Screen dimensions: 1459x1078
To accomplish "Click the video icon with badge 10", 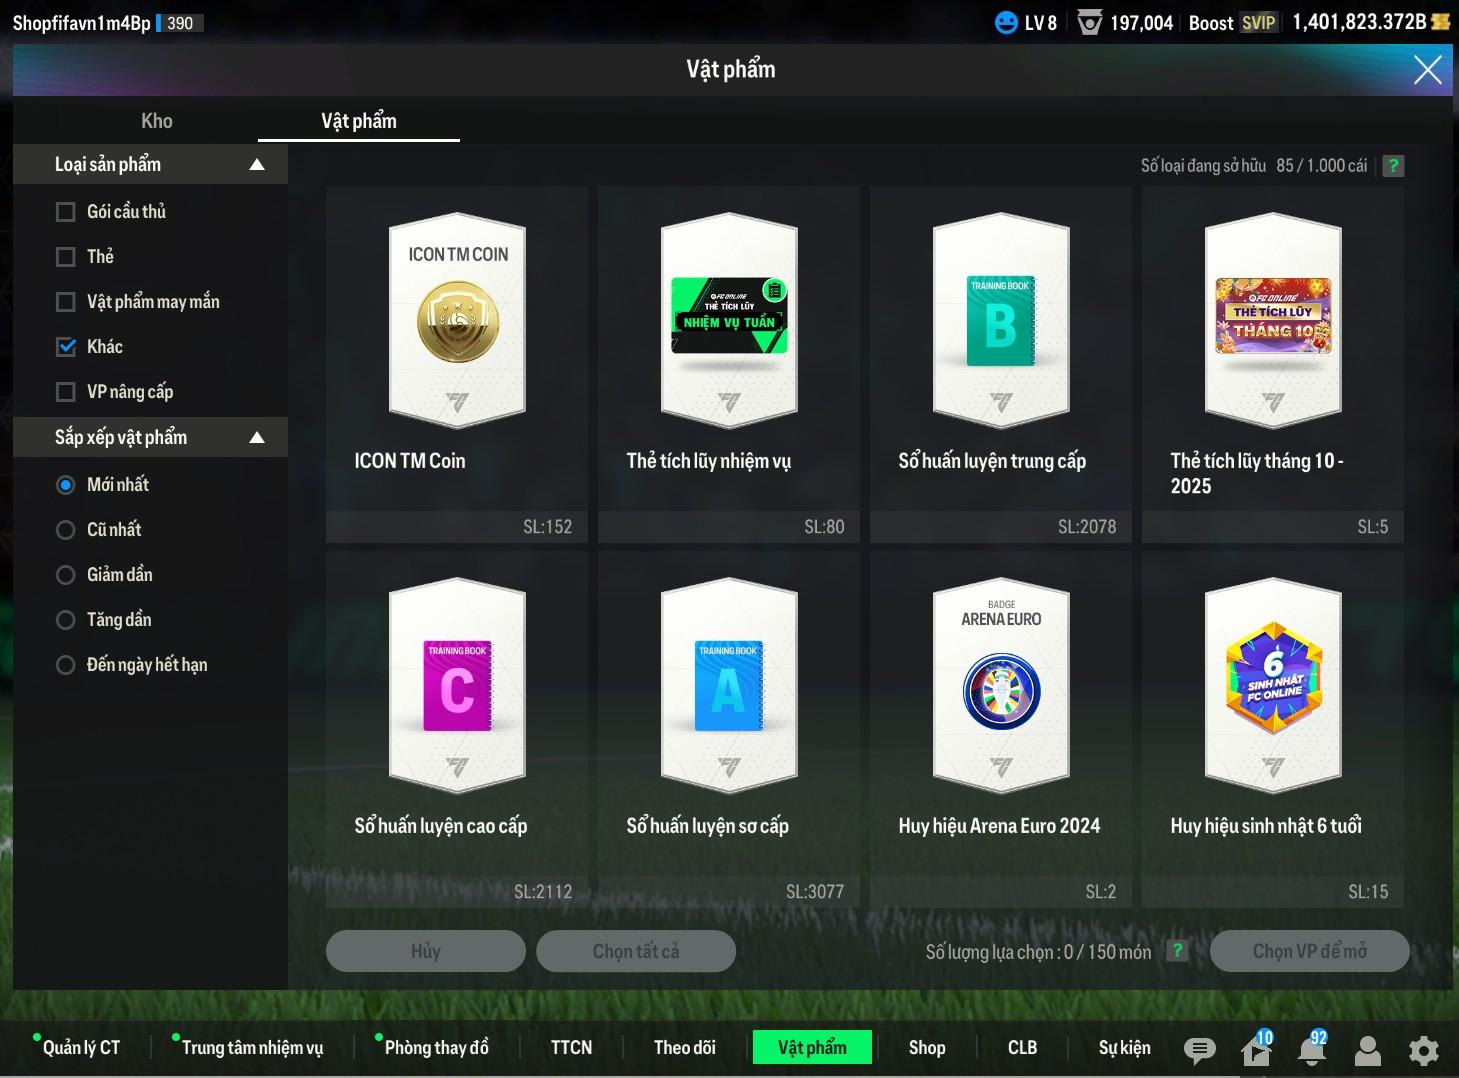I will coord(1255,1049).
